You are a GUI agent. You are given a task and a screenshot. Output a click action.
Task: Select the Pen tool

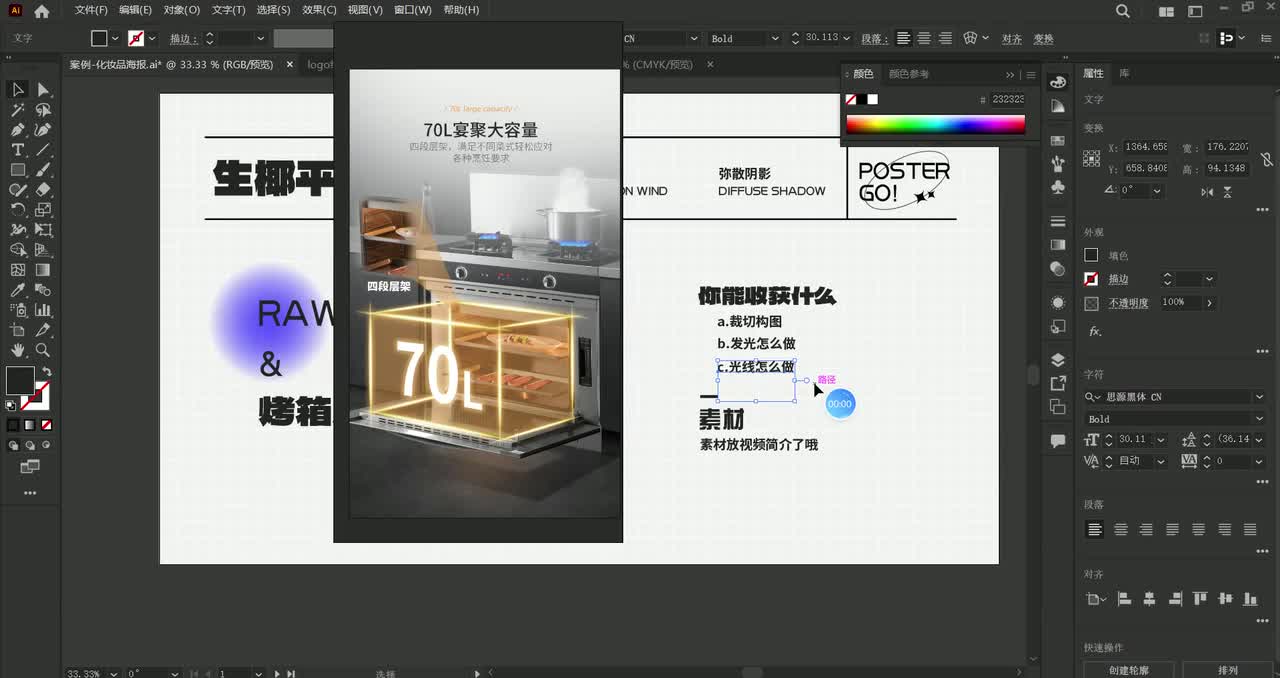[17, 130]
